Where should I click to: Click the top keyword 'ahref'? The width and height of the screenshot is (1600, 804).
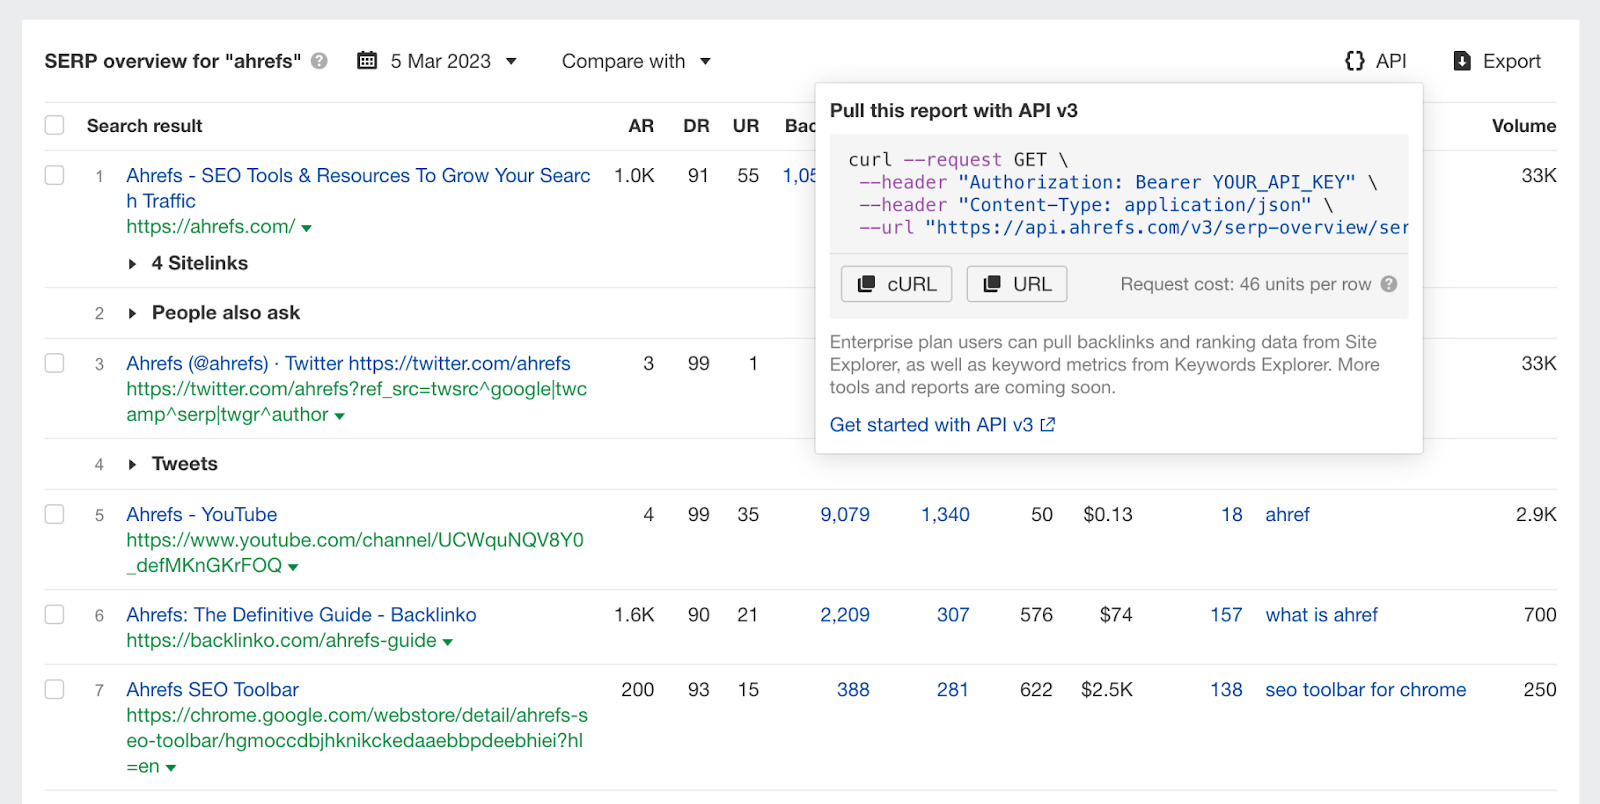[1287, 514]
